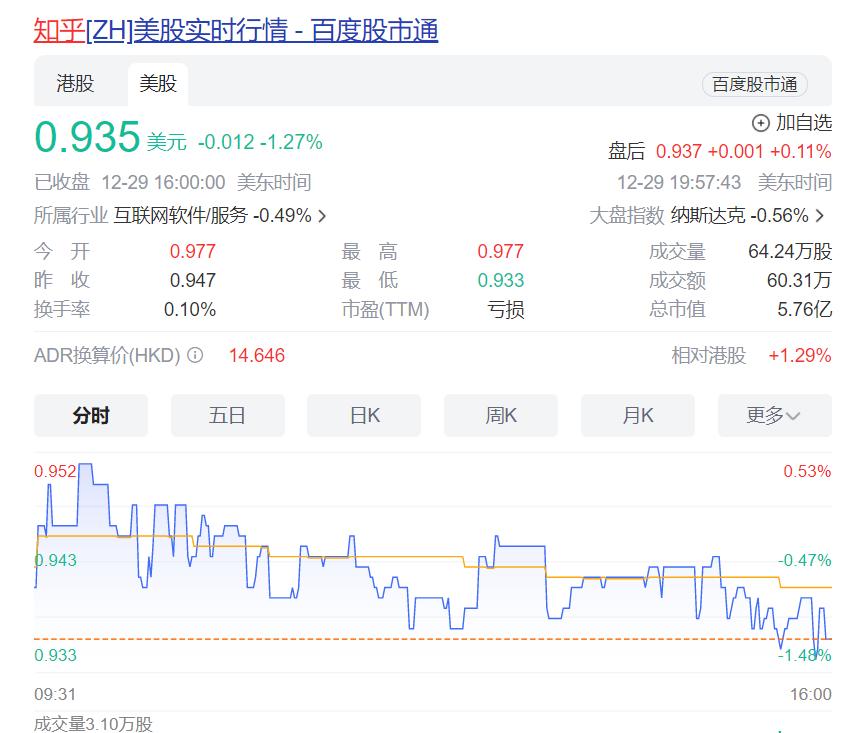Switch to the 周K chart tab
The image size is (868, 733).
501,415
